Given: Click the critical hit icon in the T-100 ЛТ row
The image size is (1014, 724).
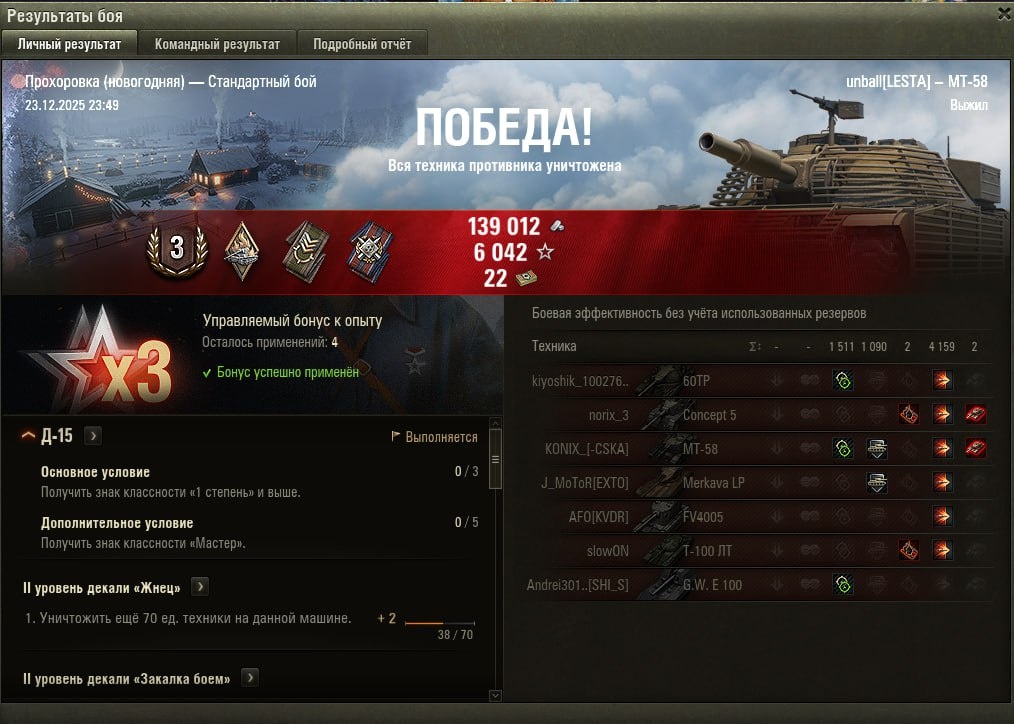Looking at the screenshot, I should tap(909, 550).
